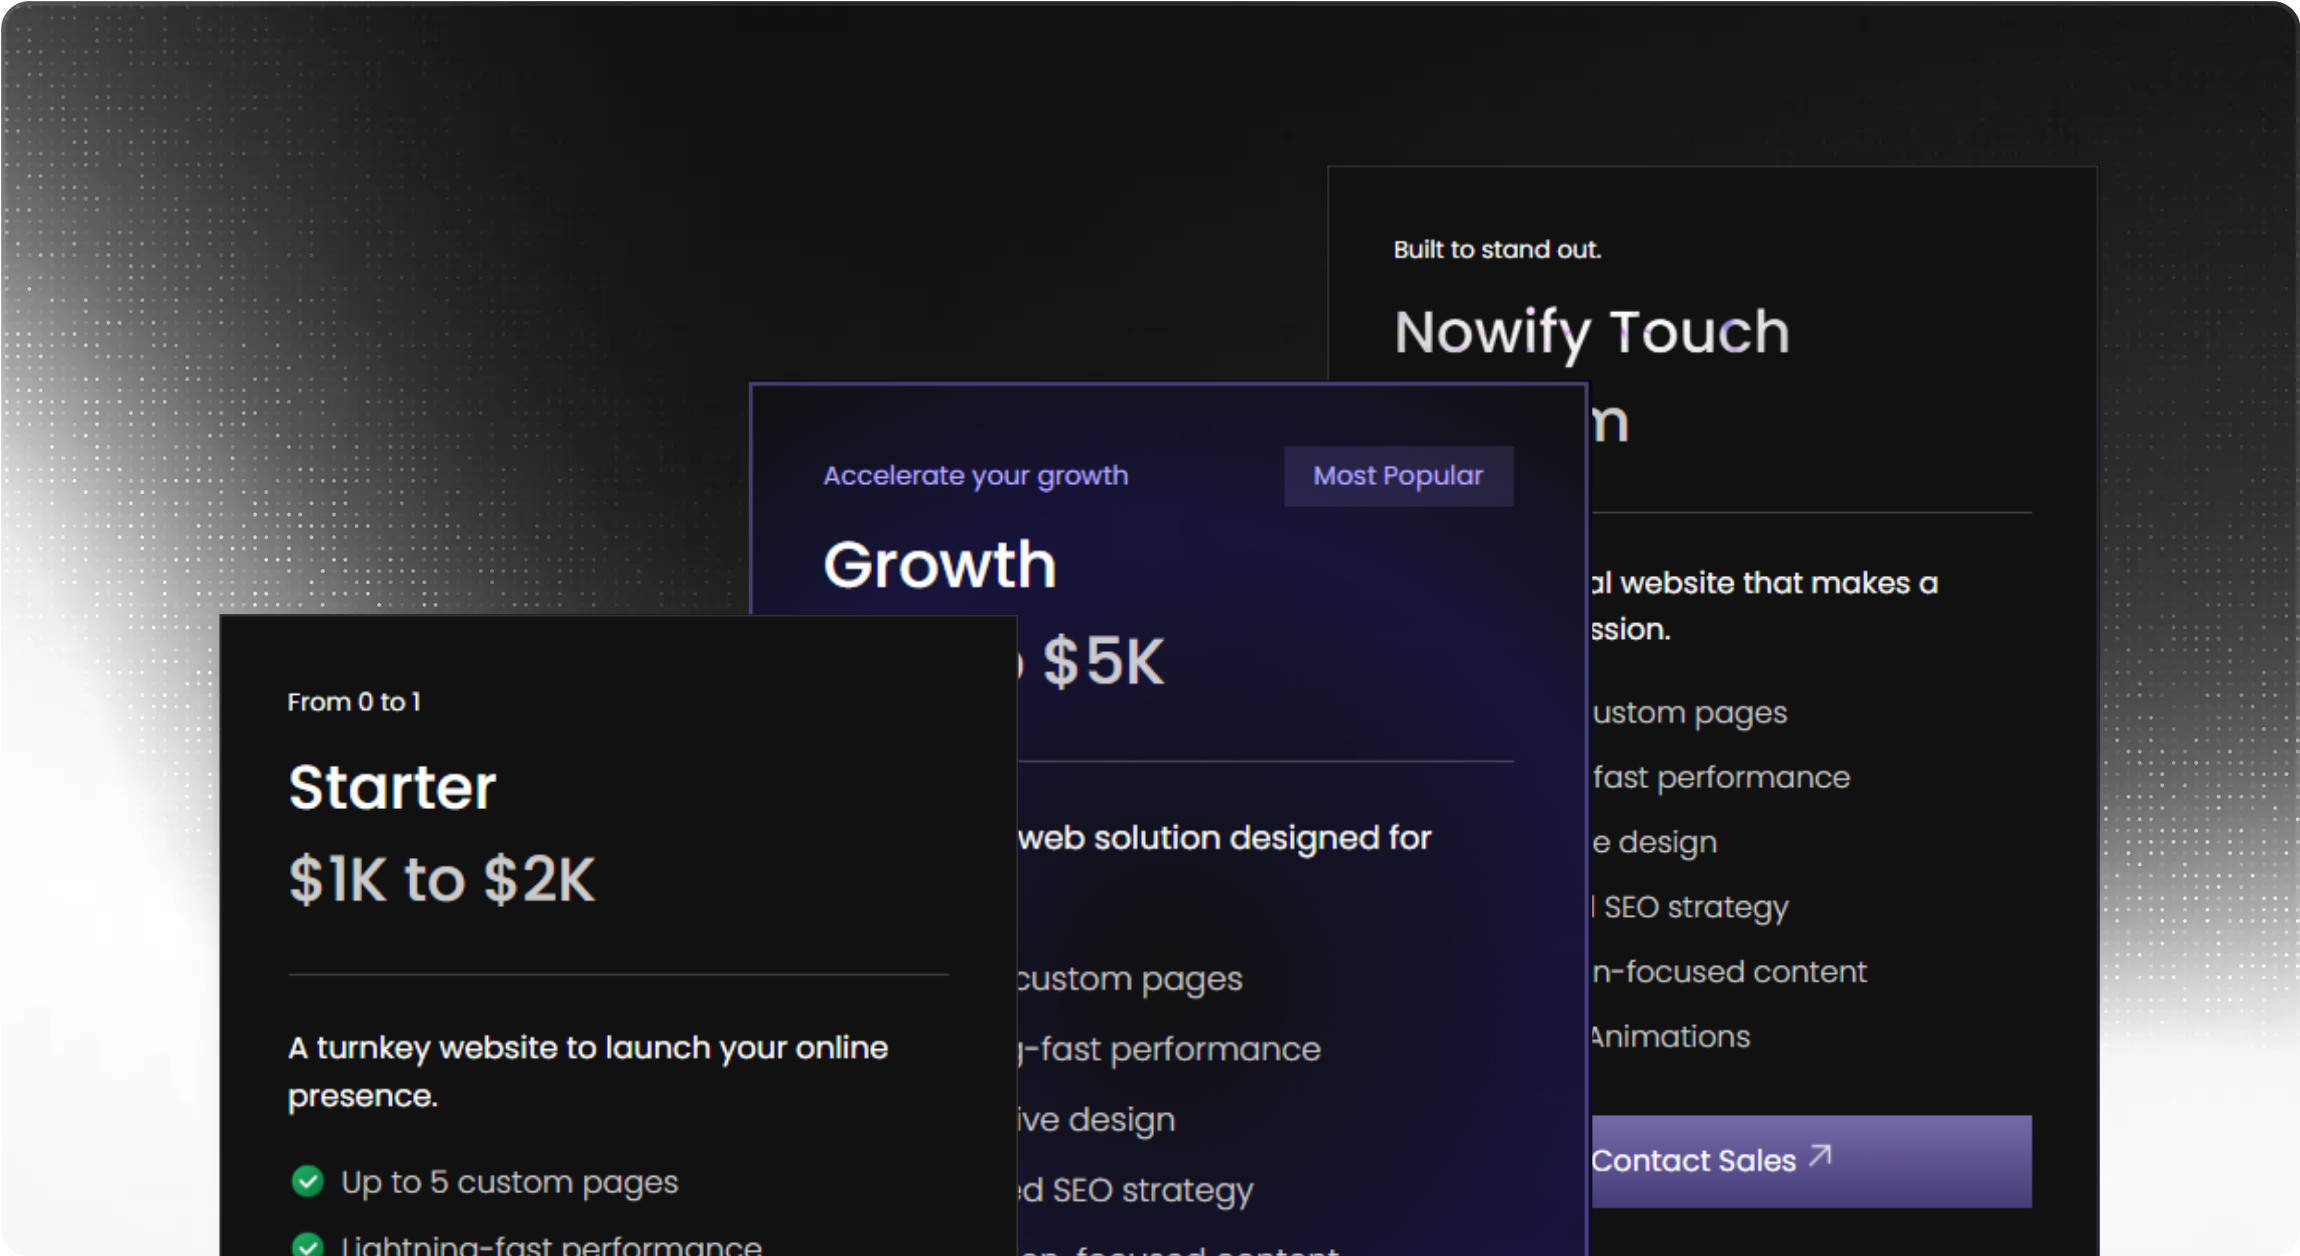Click the From 0 to 1 tagline
The image size is (2300, 1256).
(353, 702)
